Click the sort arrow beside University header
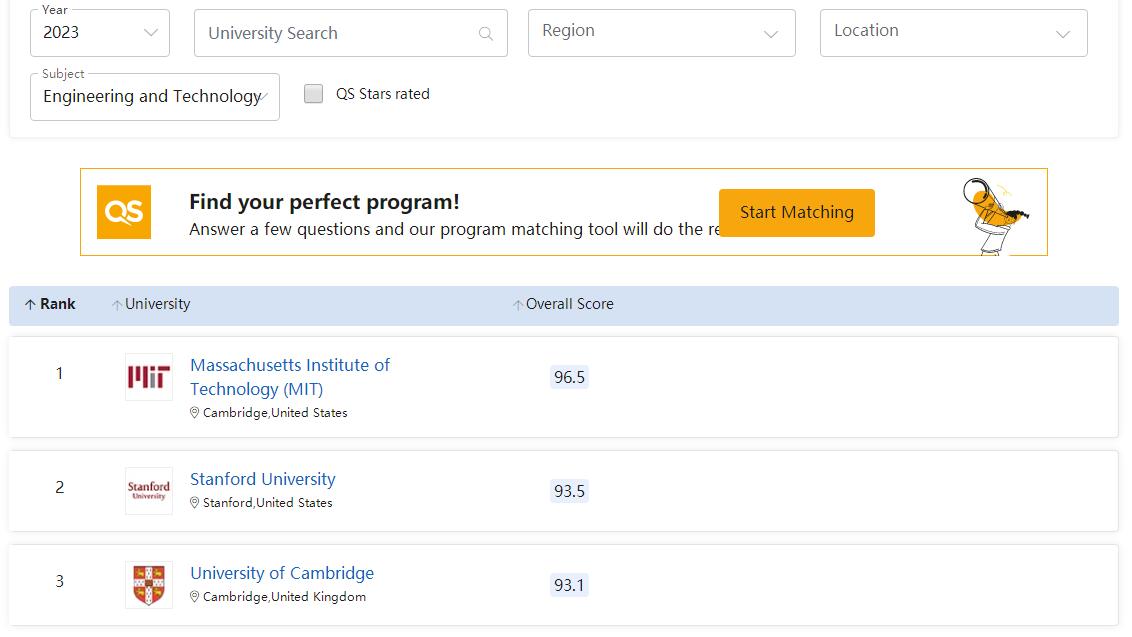Image resolution: width=1132 pixels, height=637 pixels. tap(117, 305)
